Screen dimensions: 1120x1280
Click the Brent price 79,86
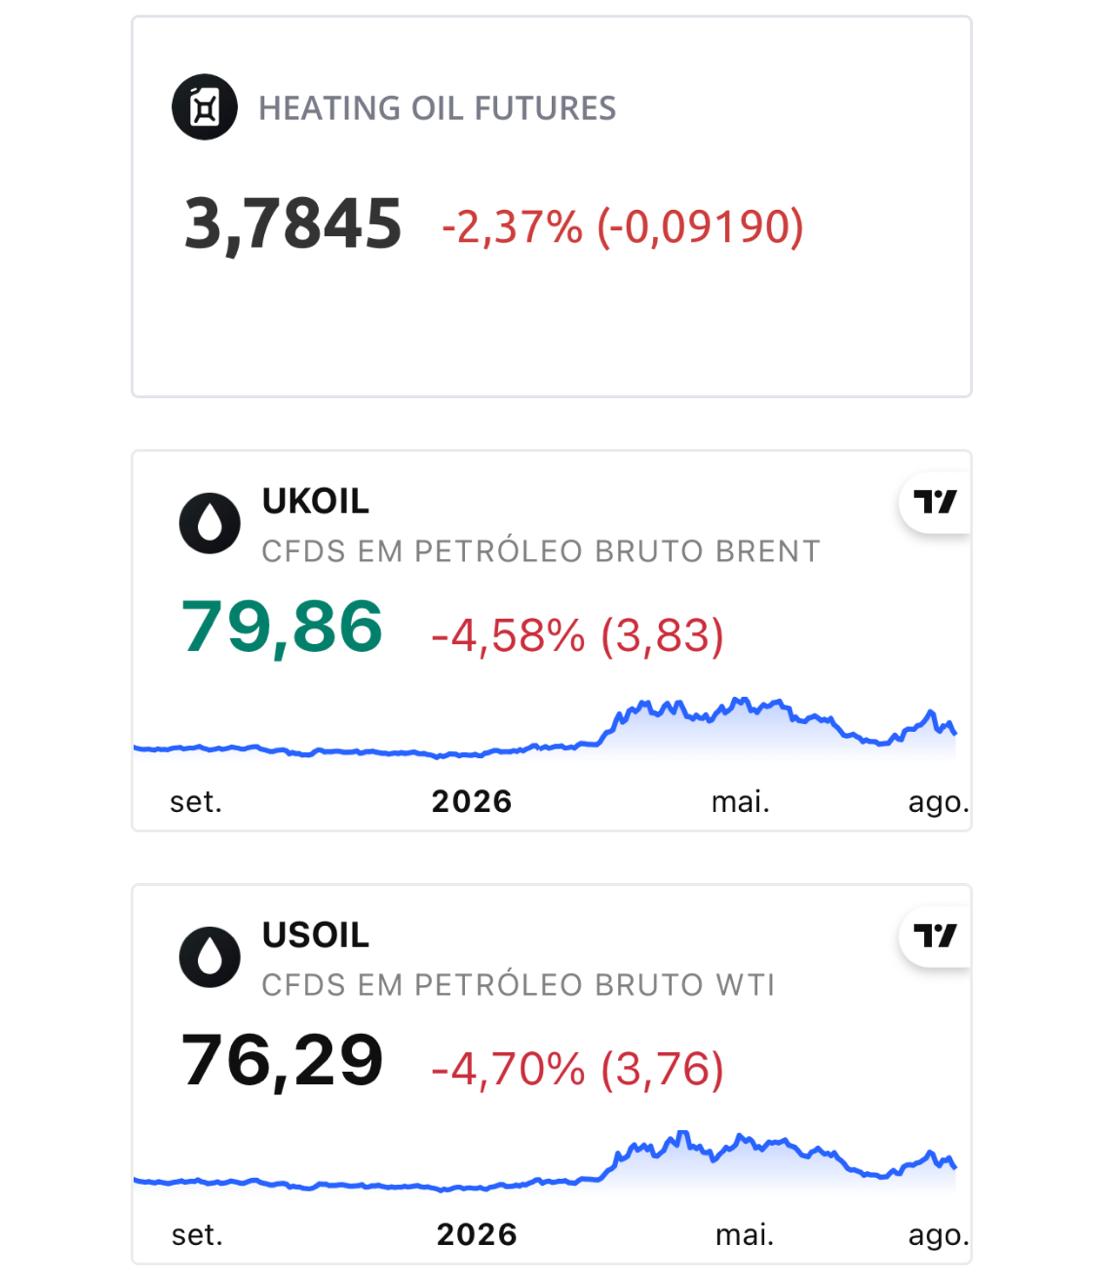pyautogui.click(x=282, y=627)
